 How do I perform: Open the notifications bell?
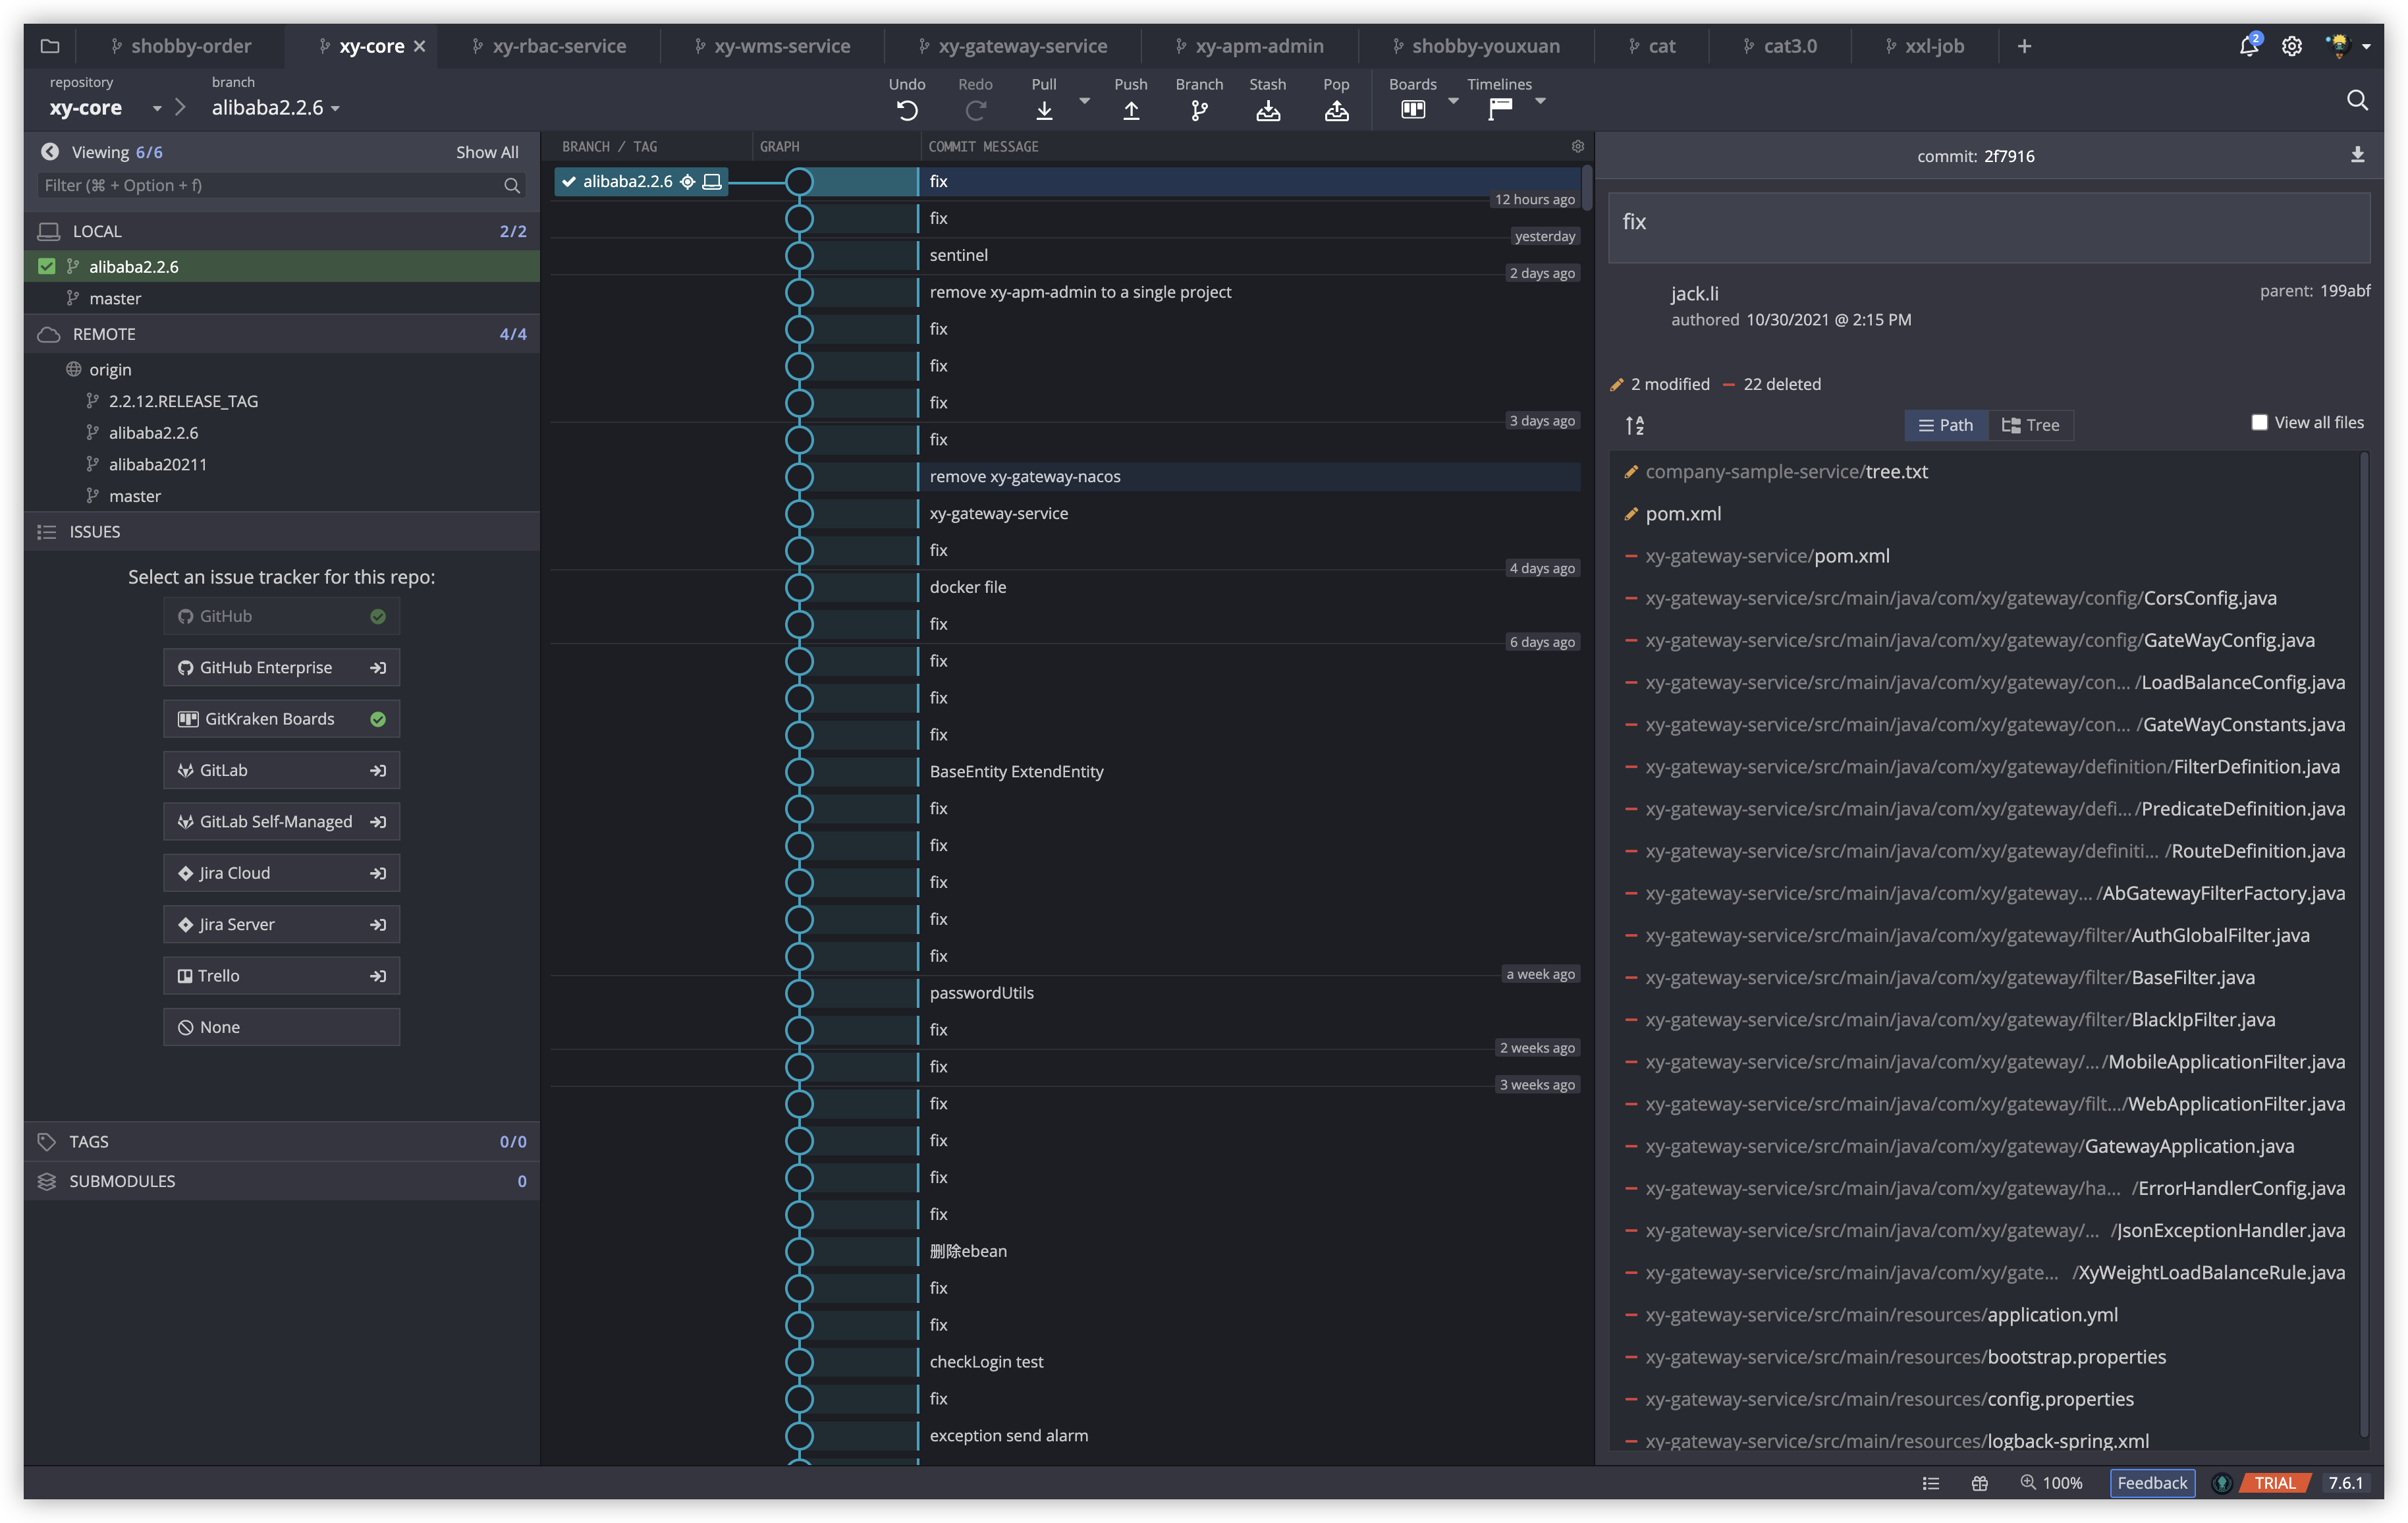pos(2249,46)
